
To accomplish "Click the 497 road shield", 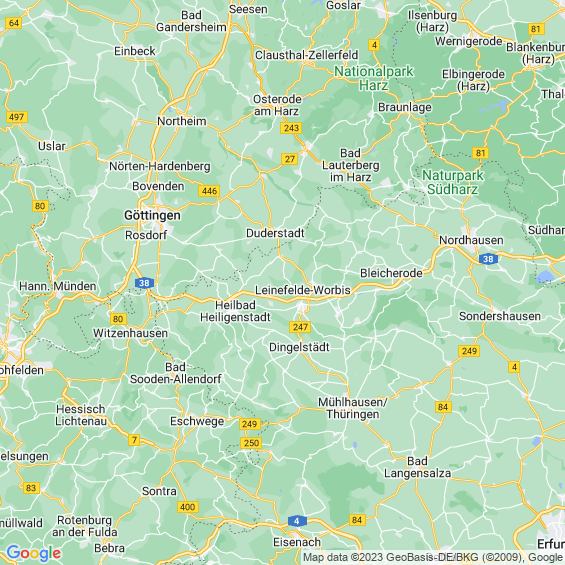I will coord(17,117).
